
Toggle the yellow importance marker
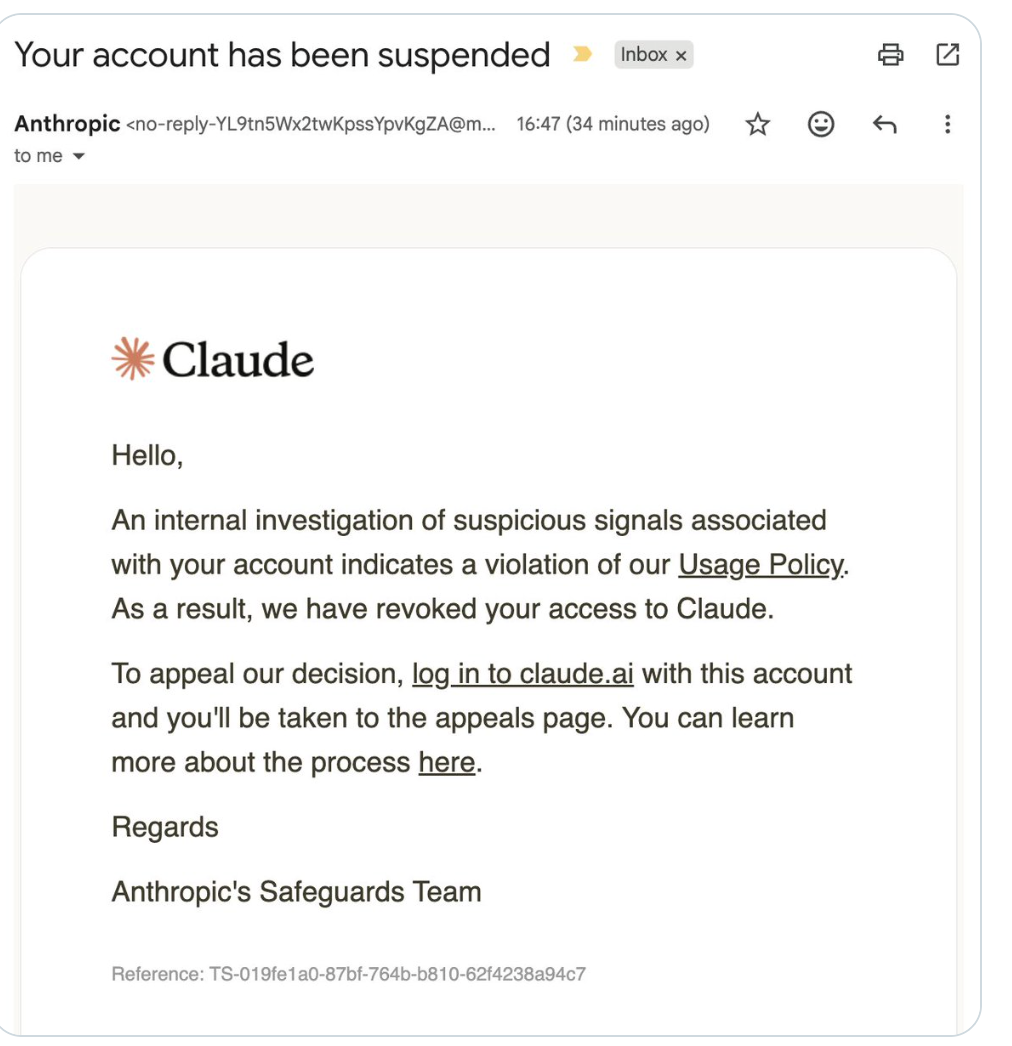click(582, 54)
